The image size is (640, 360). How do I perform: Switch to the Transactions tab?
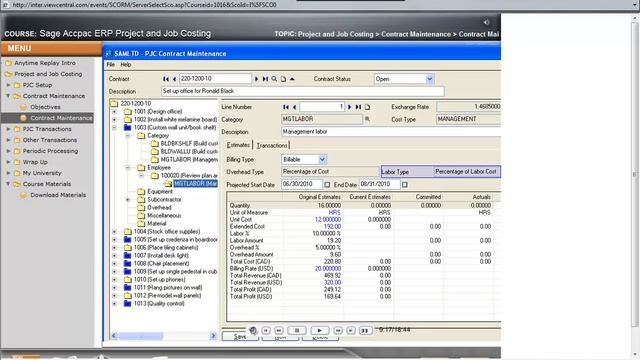(271, 145)
